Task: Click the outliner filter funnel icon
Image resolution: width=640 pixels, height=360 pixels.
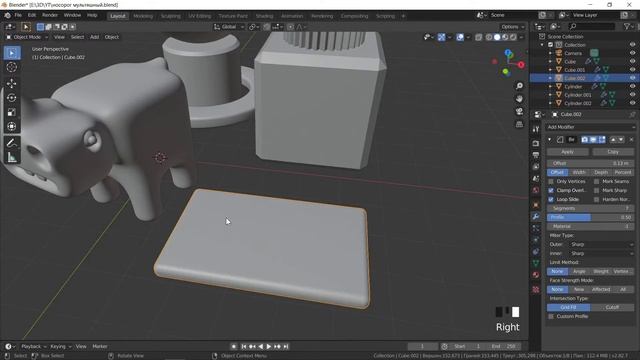Action: click(x=627, y=26)
